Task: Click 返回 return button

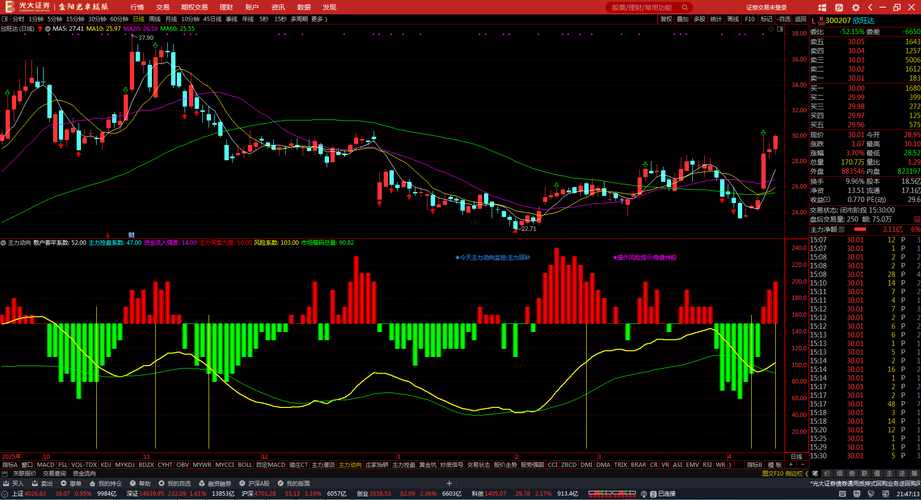Action: (801, 19)
